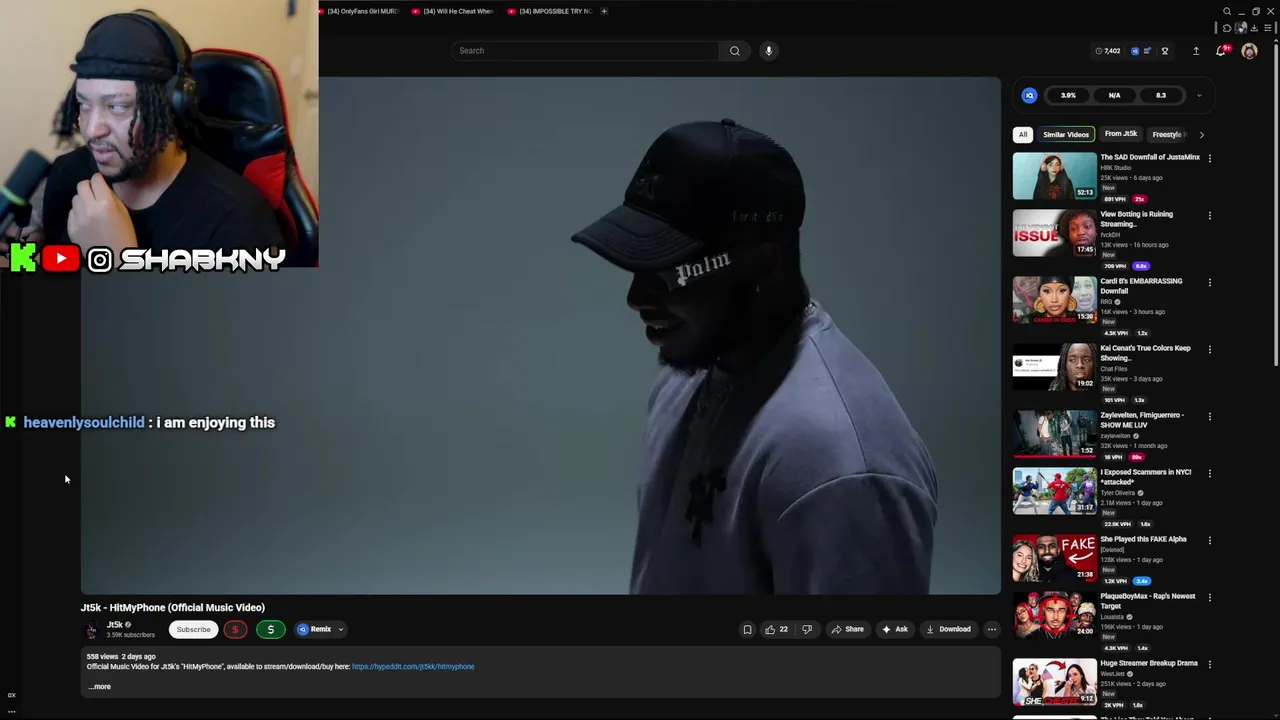The height and width of the screenshot is (720, 1280).
Task: Open I Exposed Scammers in NYC thumbnail
Action: click(x=1054, y=491)
